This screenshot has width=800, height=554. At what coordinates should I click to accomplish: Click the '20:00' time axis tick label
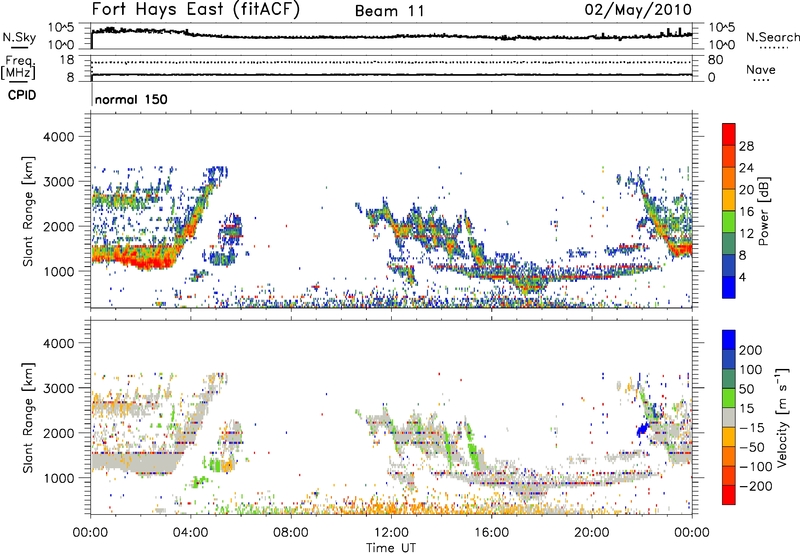pyautogui.click(x=591, y=533)
